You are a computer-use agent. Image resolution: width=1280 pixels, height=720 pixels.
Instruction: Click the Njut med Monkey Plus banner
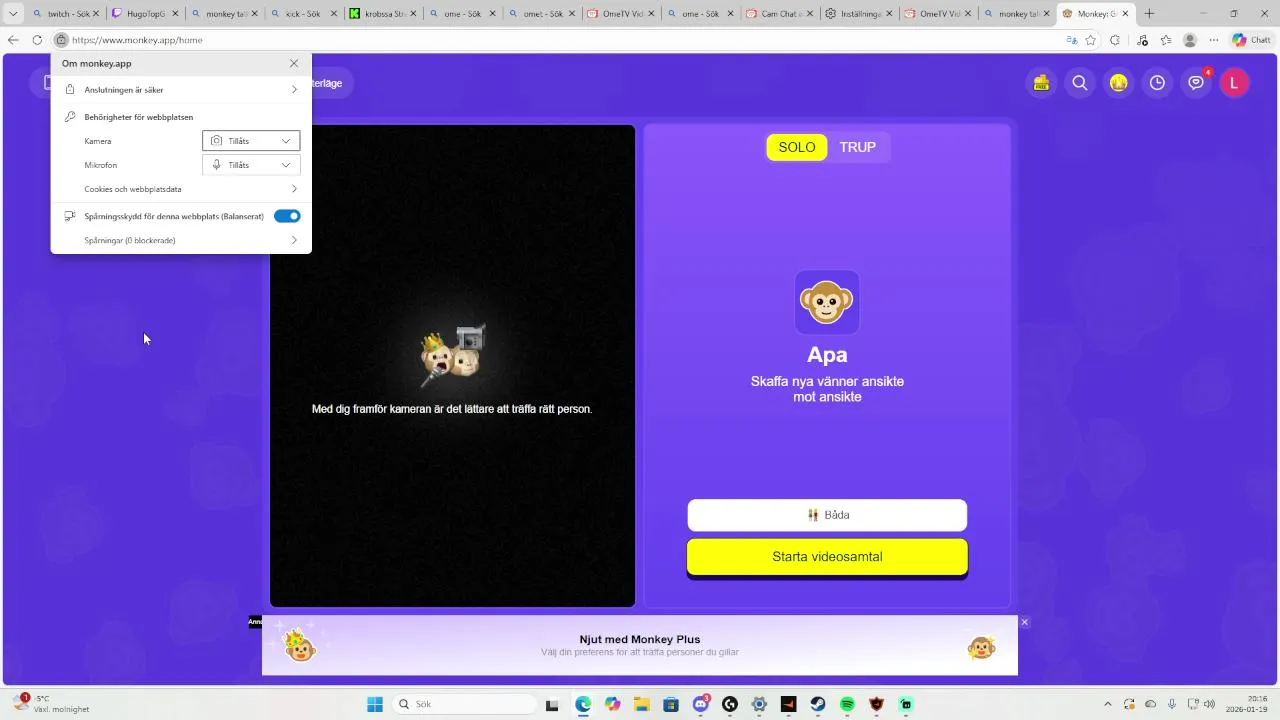point(640,645)
